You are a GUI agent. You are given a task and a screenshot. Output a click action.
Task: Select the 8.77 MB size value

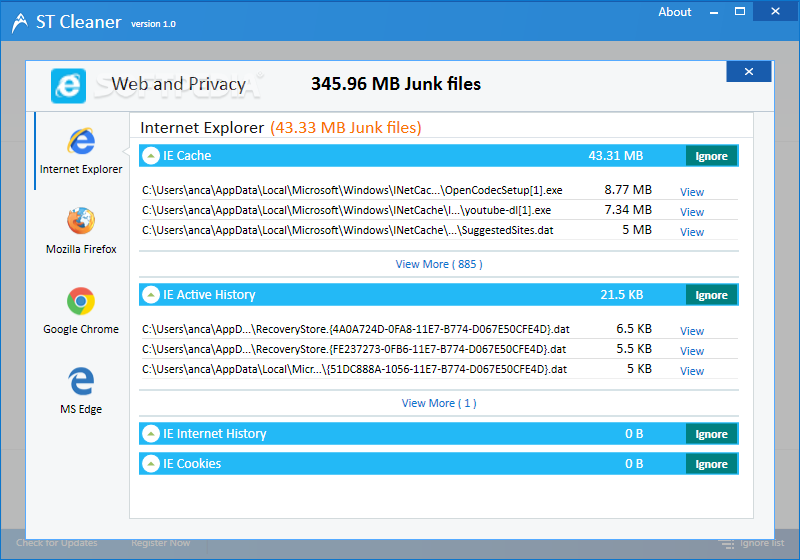(628, 190)
